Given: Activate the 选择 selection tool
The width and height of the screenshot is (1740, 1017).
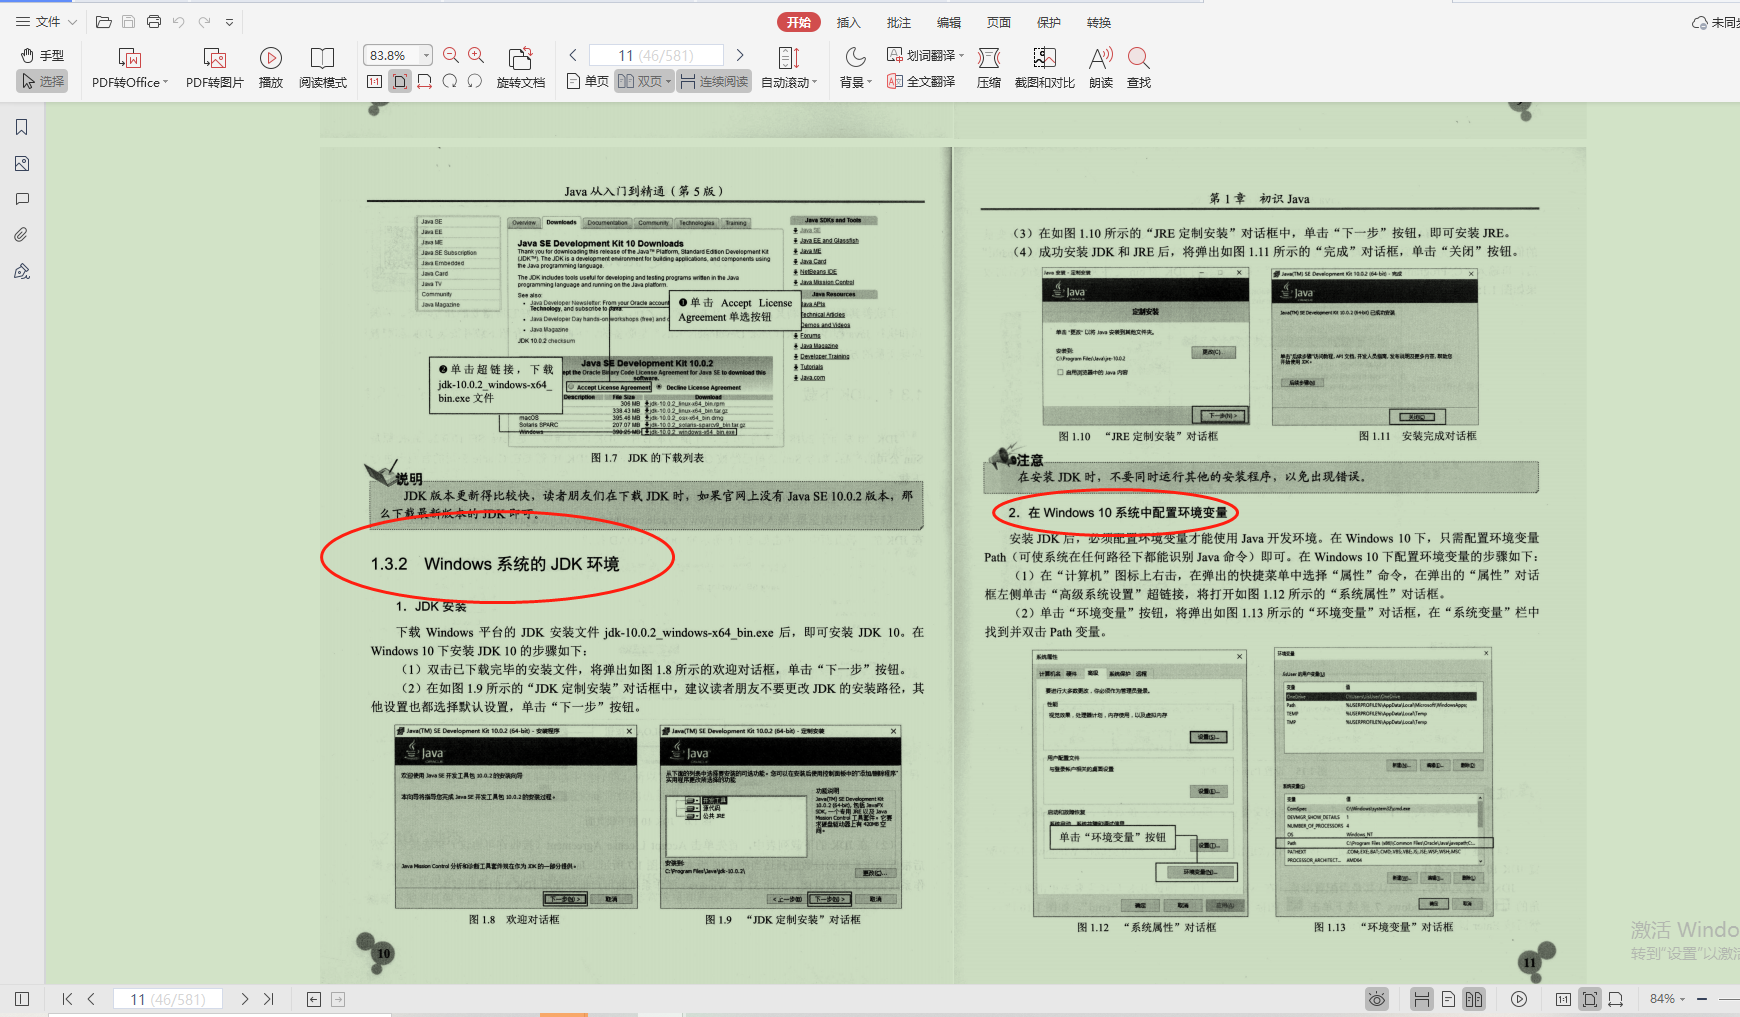Looking at the screenshot, I should (x=43, y=81).
